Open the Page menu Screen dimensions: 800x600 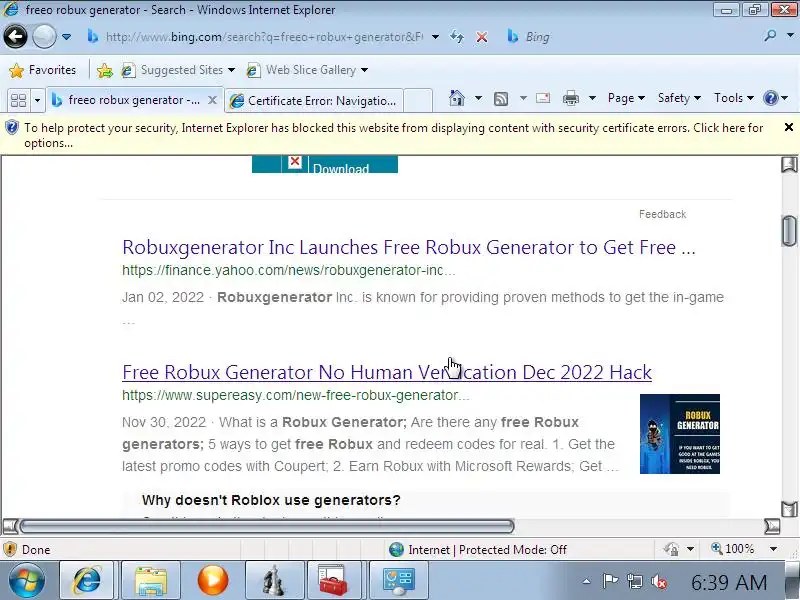626,97
